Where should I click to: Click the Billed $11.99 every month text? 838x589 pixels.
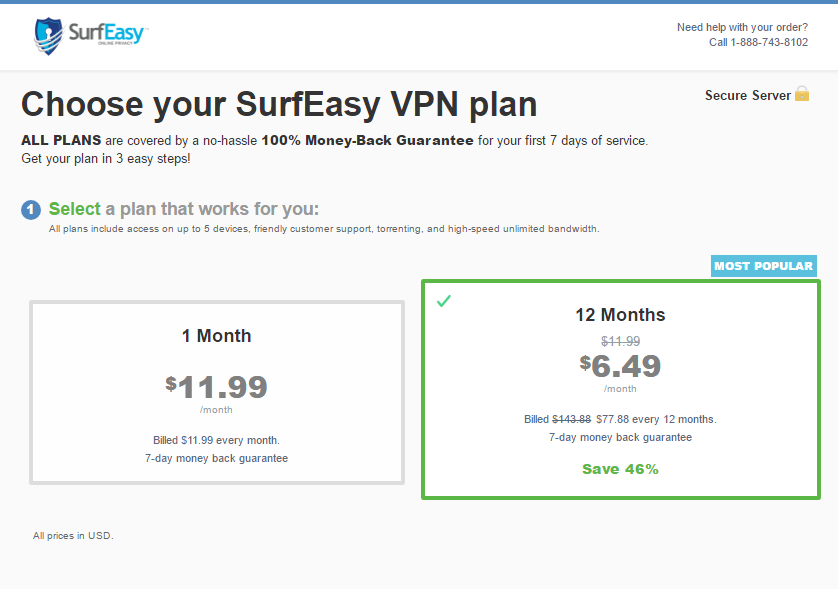point(216,440)
